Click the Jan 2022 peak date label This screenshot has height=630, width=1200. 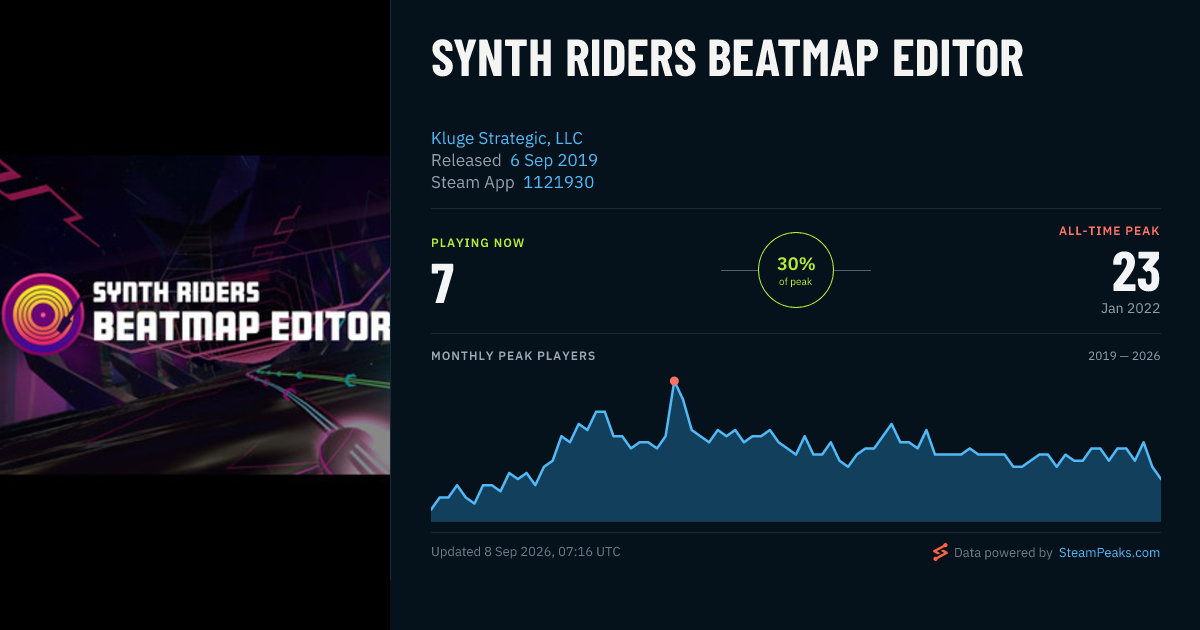1131,308
